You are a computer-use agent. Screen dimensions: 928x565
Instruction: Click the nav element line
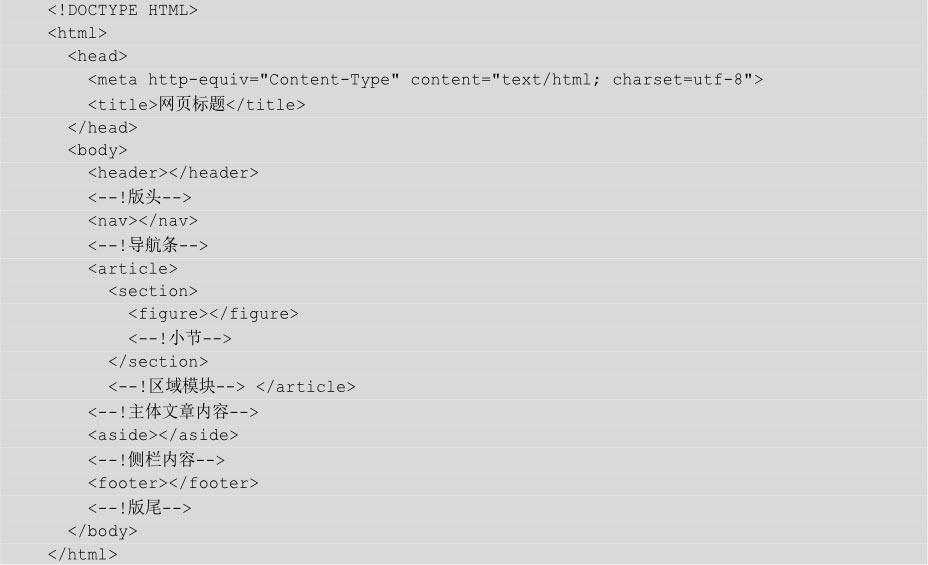(x=142, y=221)
